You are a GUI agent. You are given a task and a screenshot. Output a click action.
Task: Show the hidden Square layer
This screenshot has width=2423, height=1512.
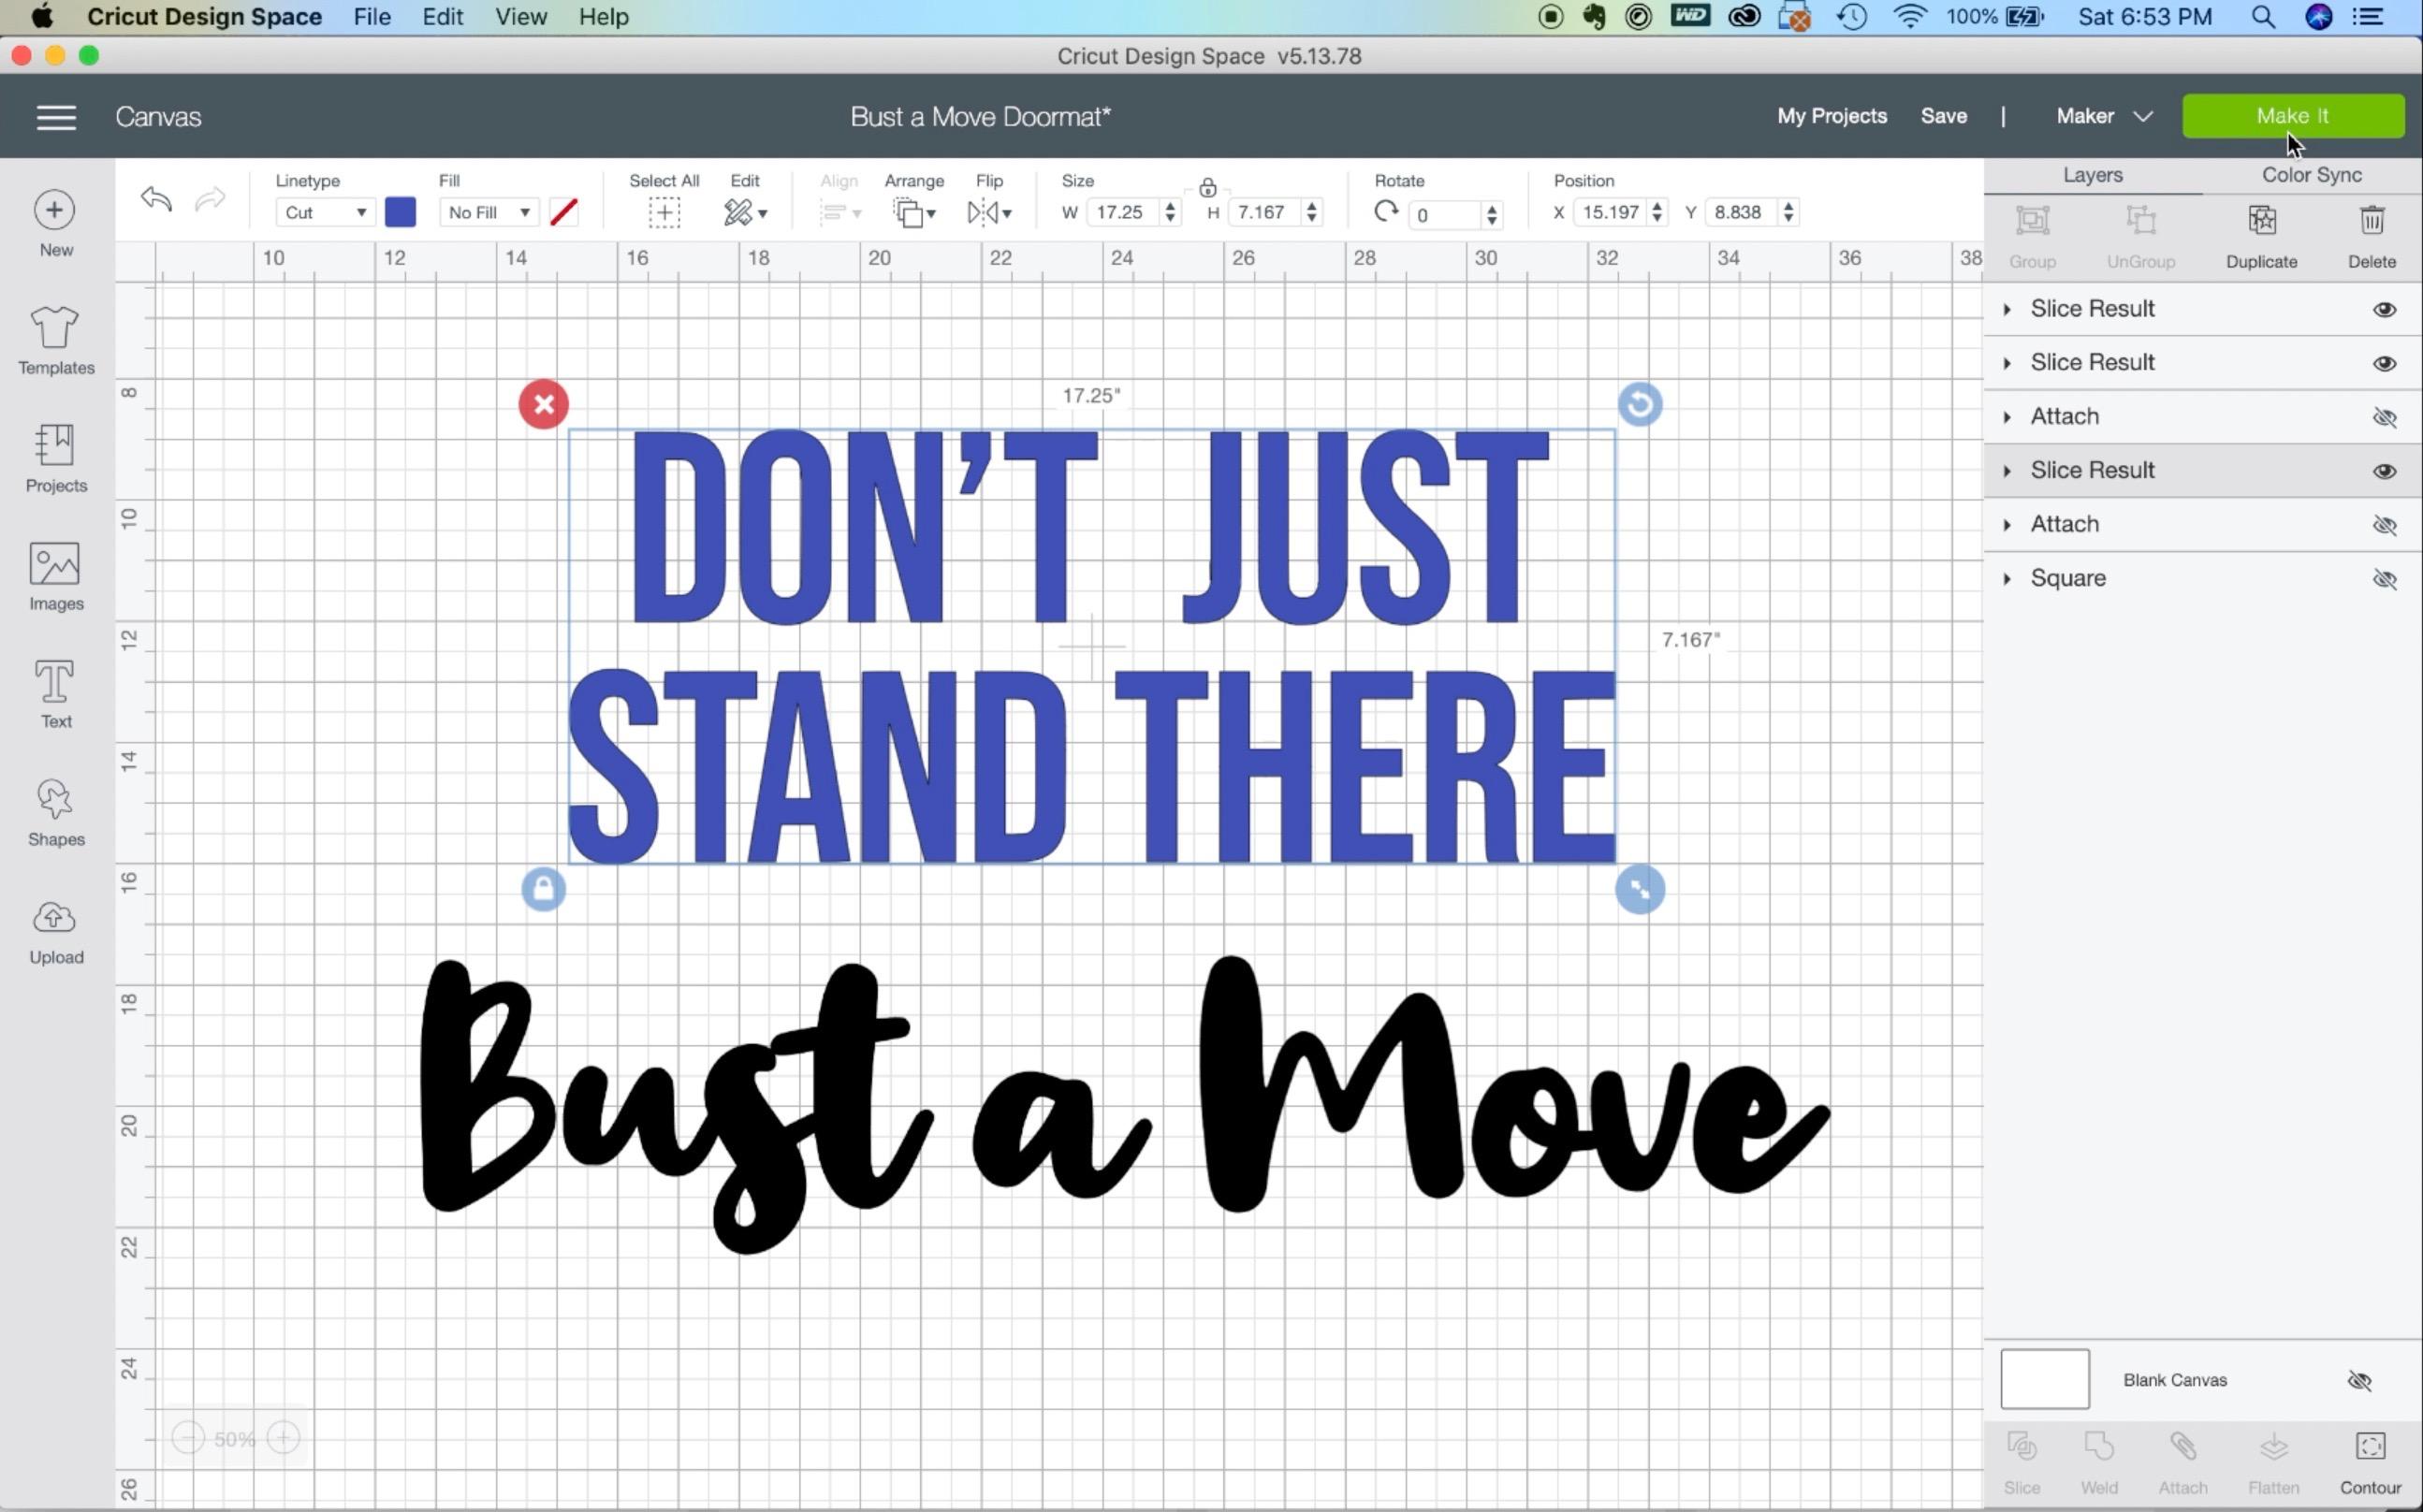coord(2384,579)
